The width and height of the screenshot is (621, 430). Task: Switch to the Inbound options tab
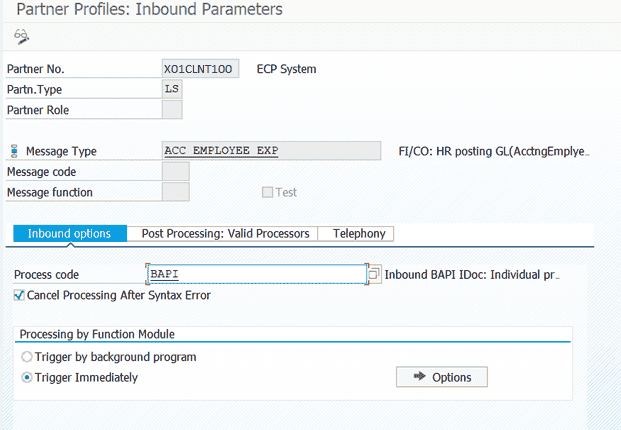click(x=69, y=233)
